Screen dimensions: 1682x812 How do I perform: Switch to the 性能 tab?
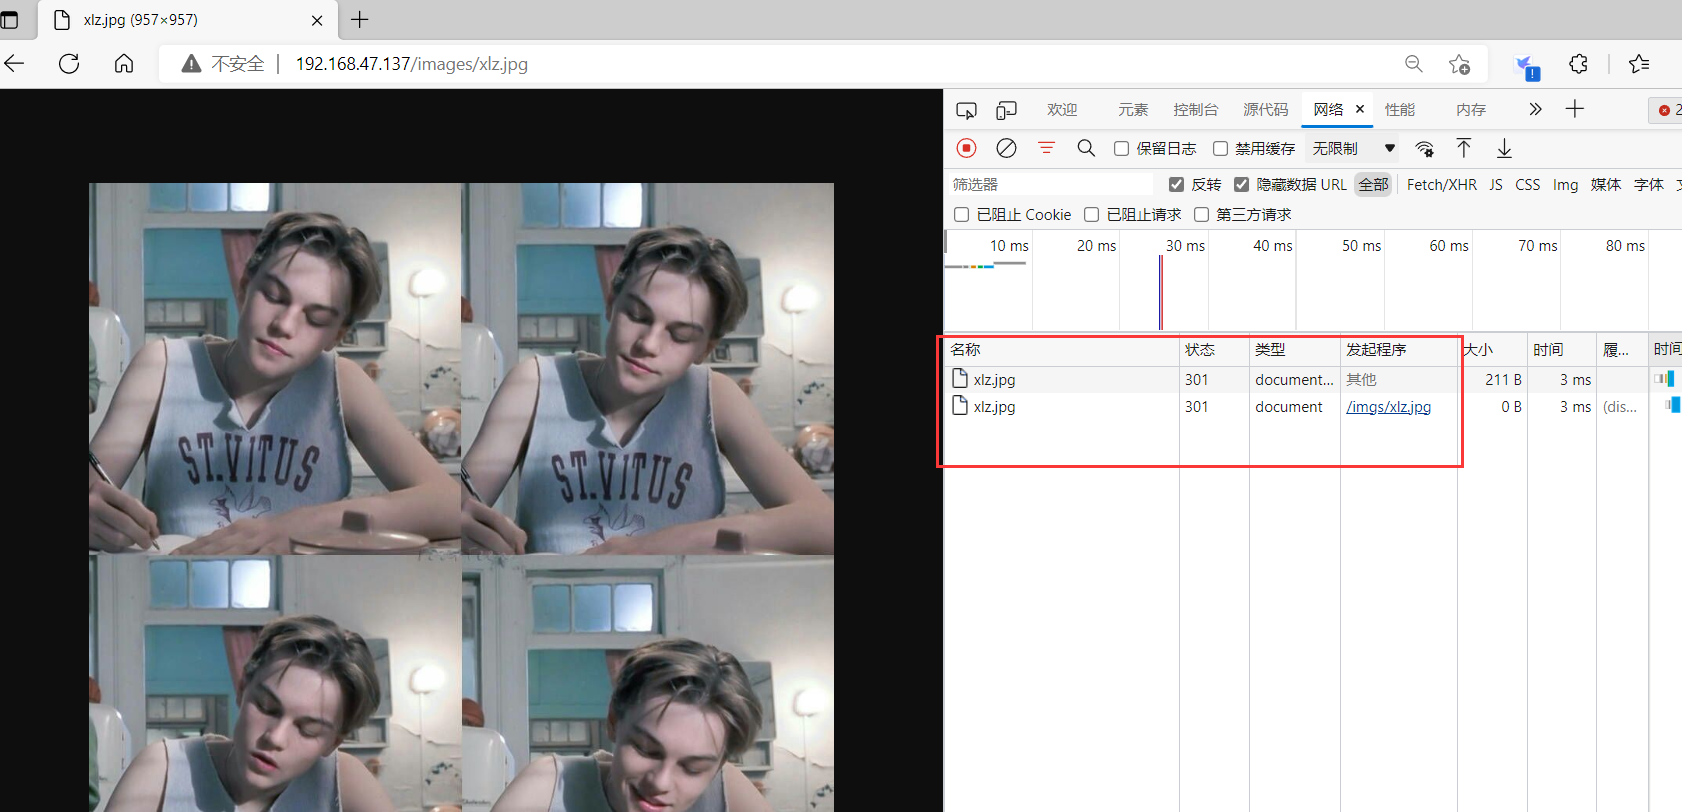point(1400,110)
